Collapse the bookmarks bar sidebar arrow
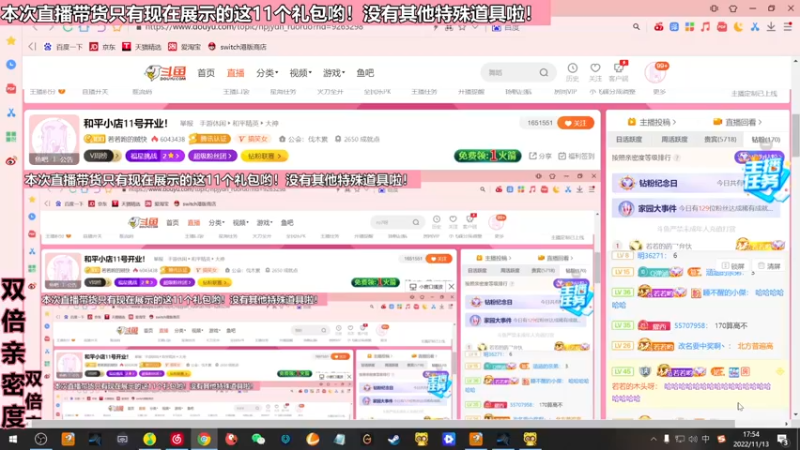 tap(32, 47)
